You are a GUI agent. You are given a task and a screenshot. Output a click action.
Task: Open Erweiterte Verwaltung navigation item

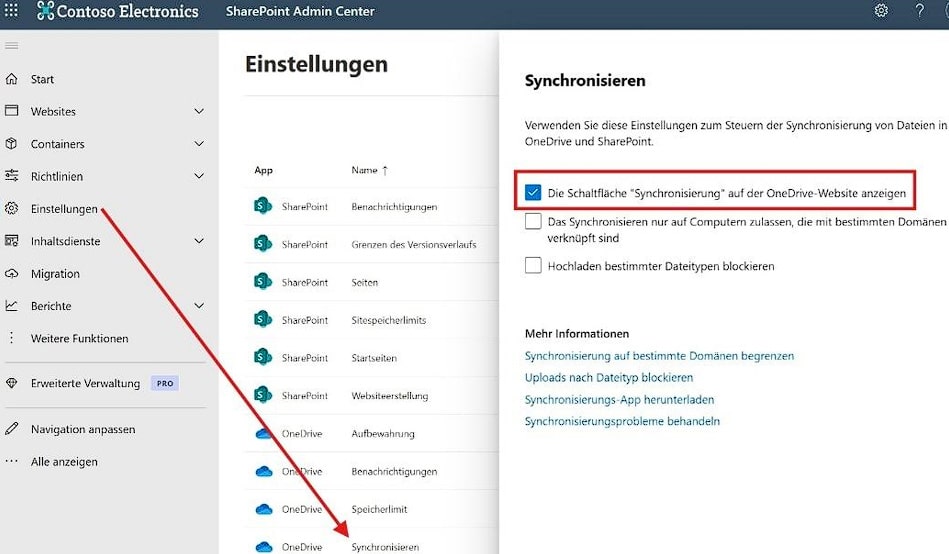[x=85, y=383]
